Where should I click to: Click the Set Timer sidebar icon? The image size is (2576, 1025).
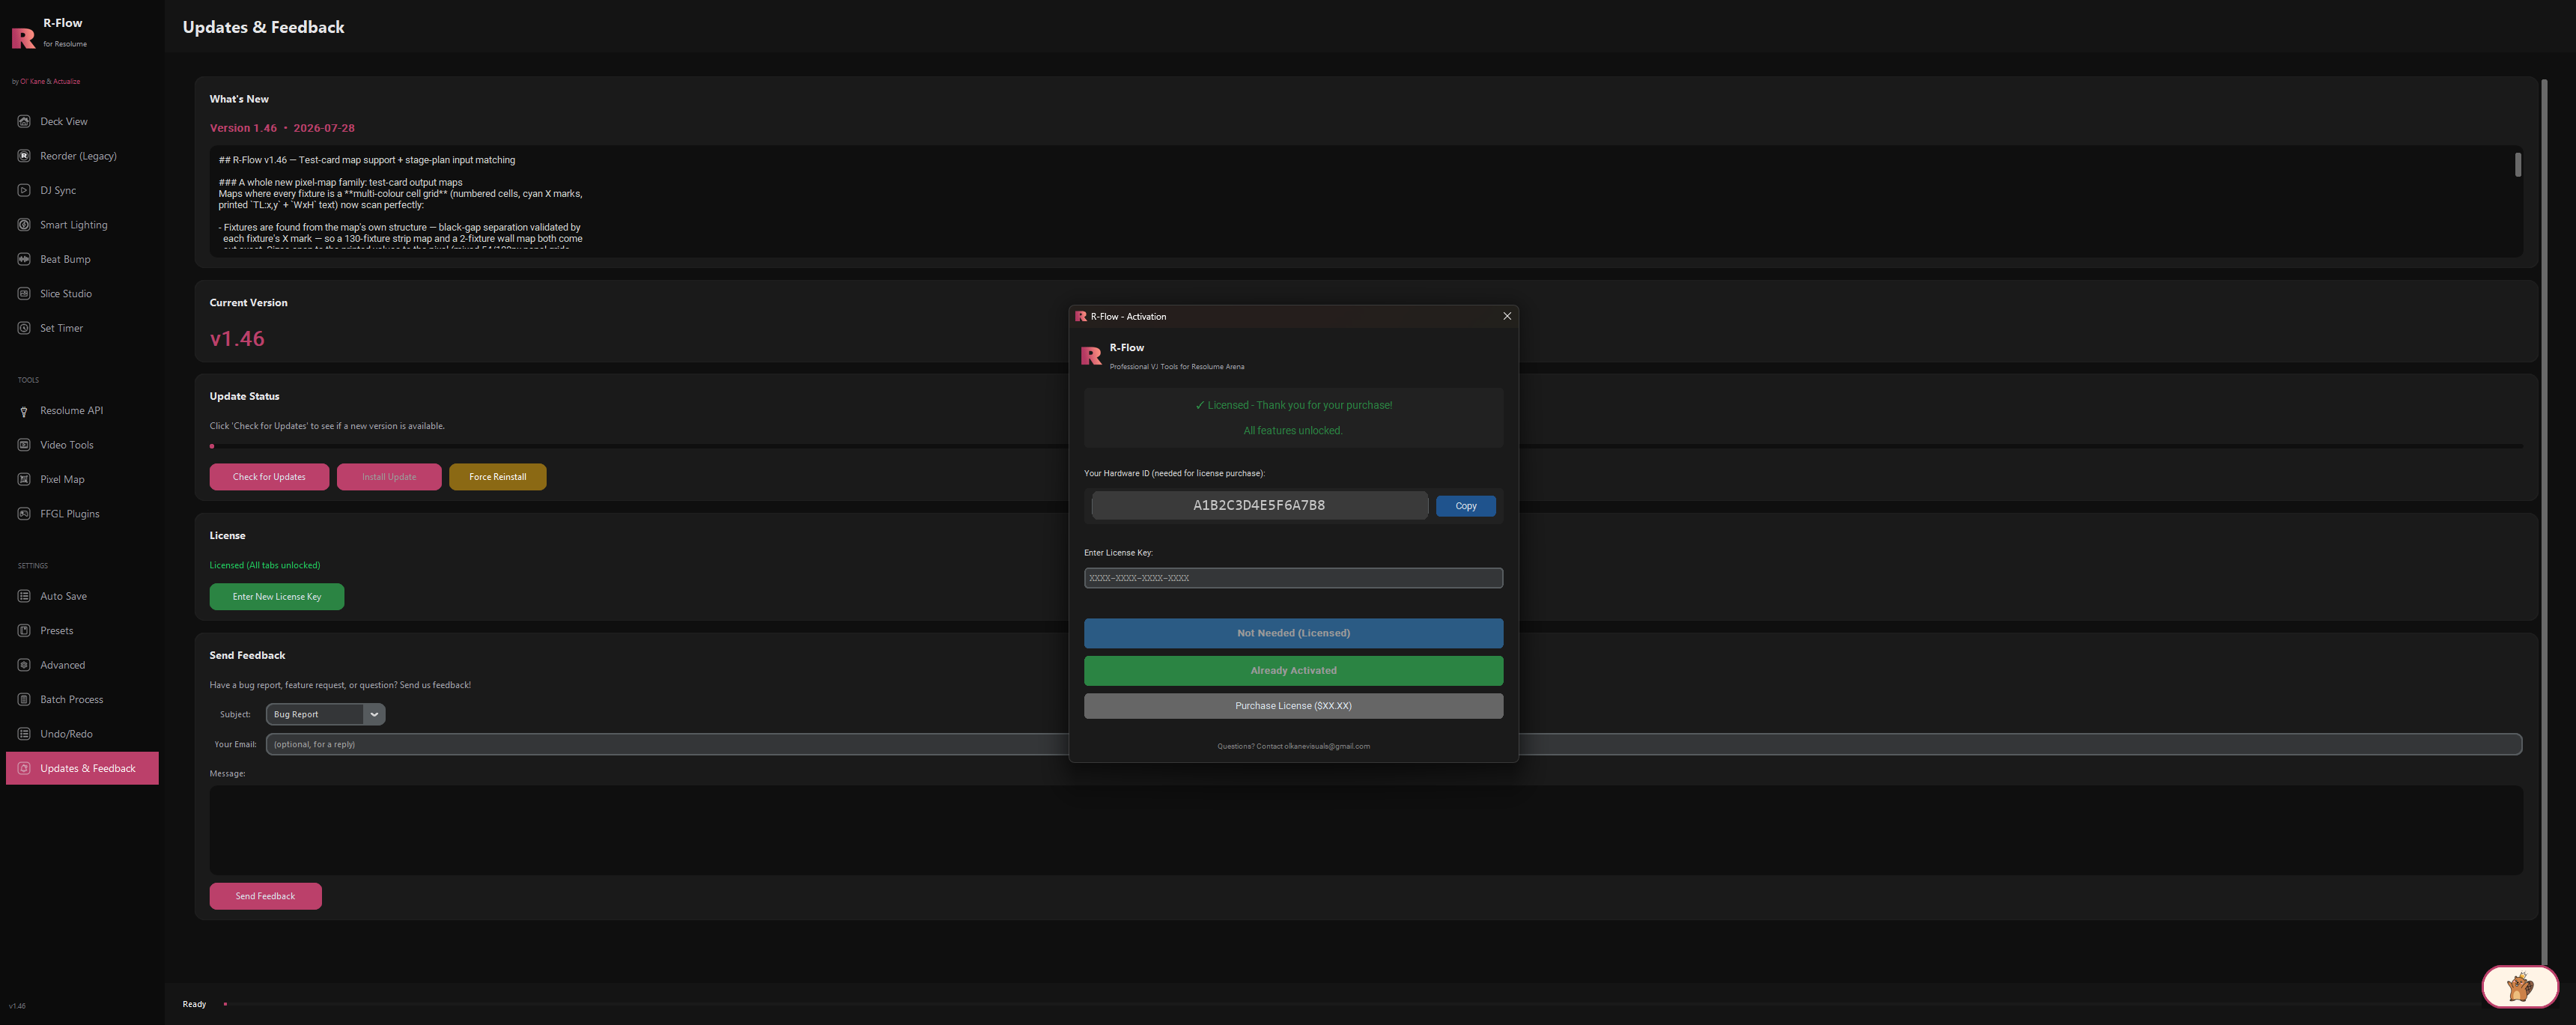tap(24, 328)
